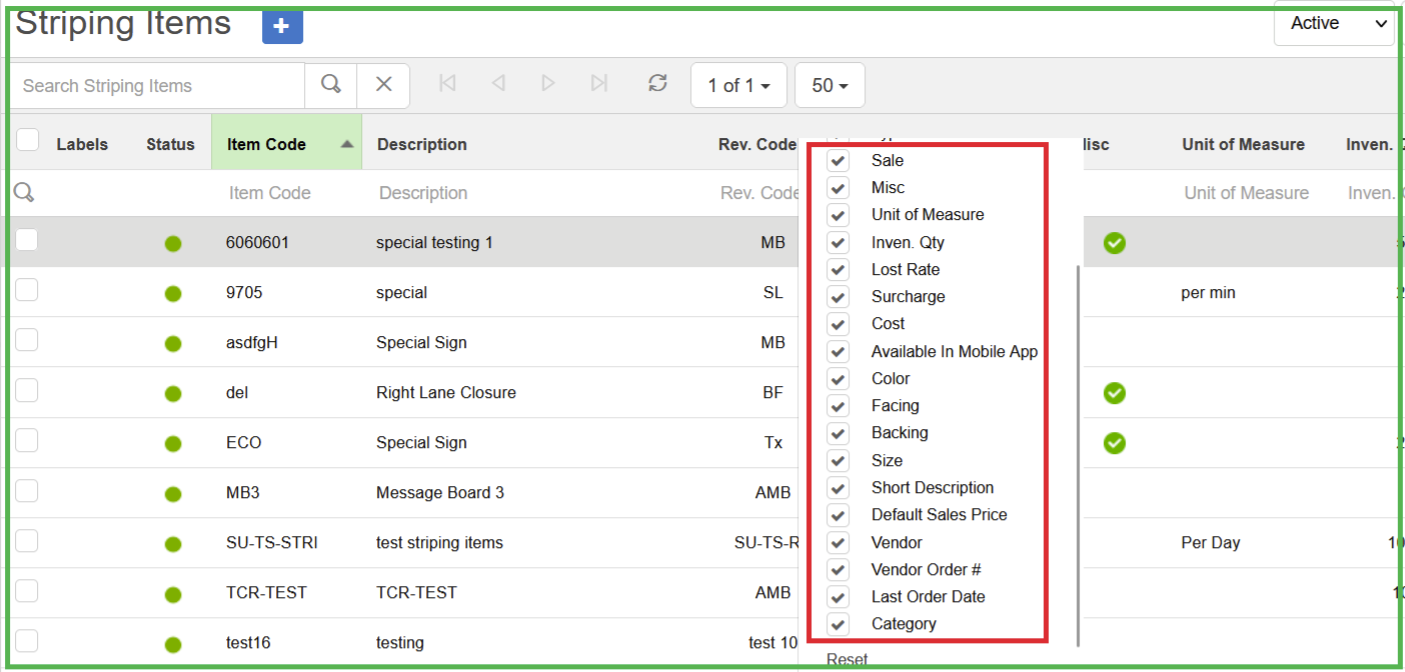Toggle the select-all checkbox in header

point(28,141)
